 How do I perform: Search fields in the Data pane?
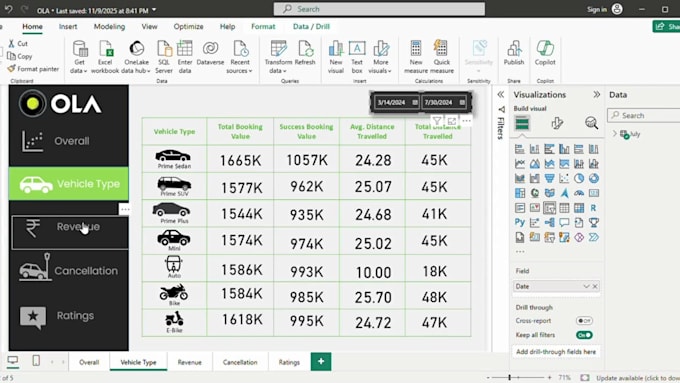click(x=644, y=115)
